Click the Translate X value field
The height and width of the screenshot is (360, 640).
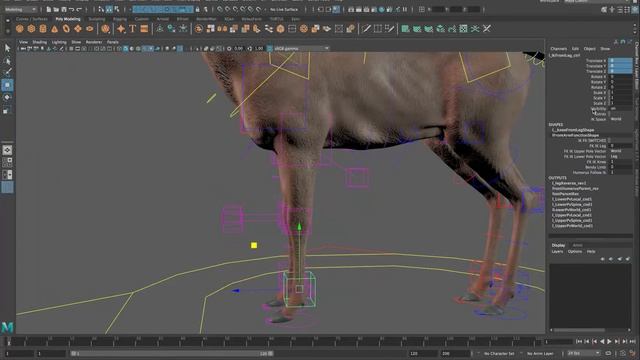[620, 60]
